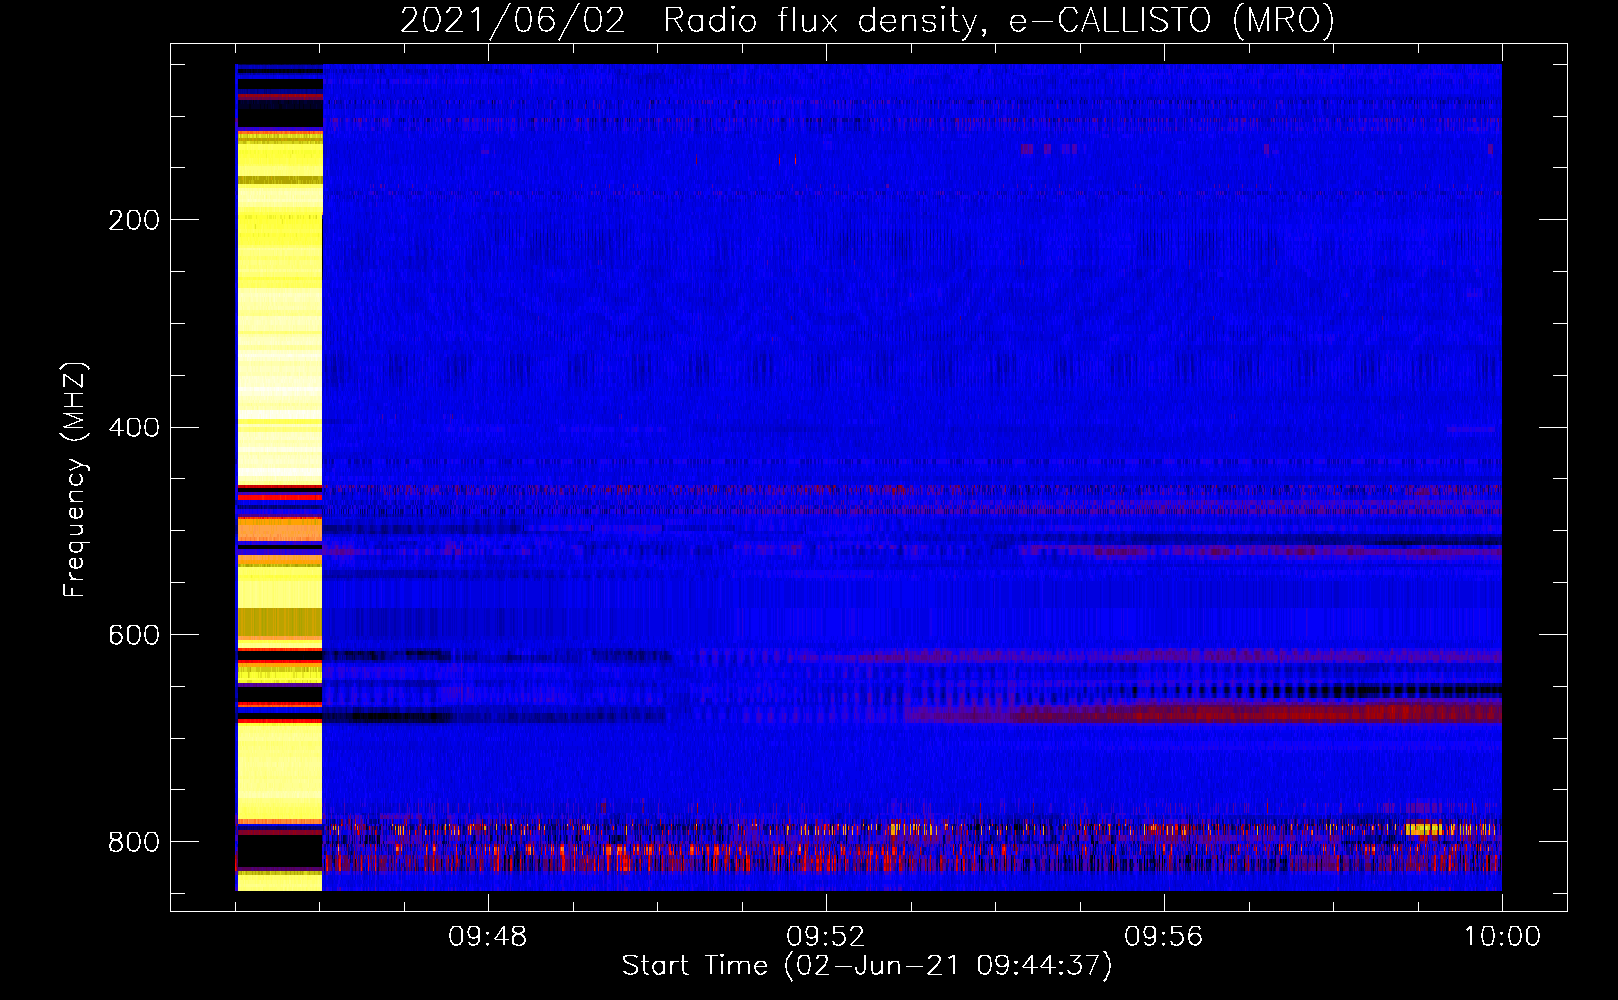Click the 'Start Time (02-Jun-21 09:44:37)' label

[x=866, y=966]
